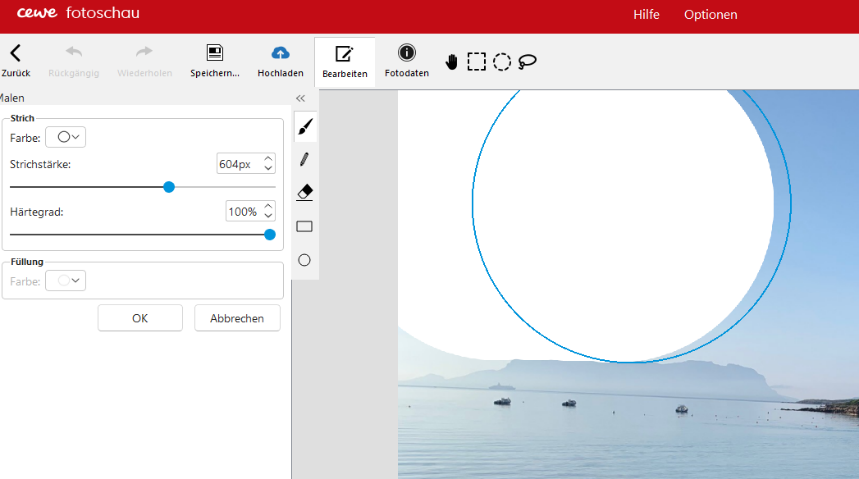Switch to the Fotodaten tab

point(407,61)
